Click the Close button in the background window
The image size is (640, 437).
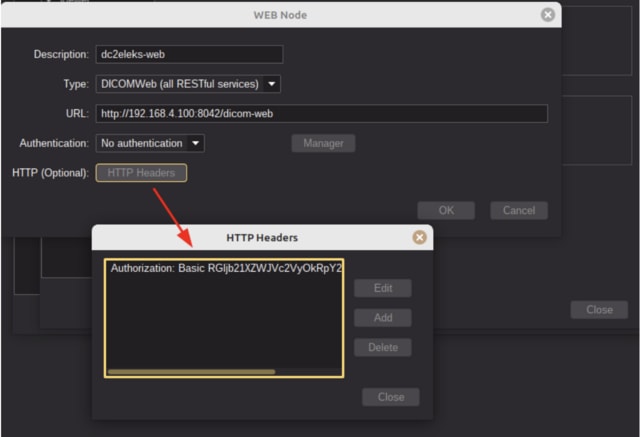pos(599,310)
